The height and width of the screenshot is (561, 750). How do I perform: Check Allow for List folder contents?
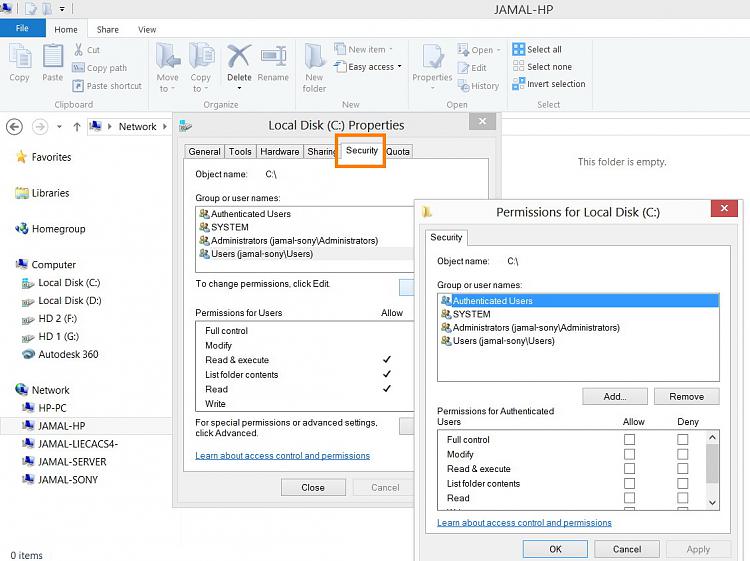click(629, 483)
